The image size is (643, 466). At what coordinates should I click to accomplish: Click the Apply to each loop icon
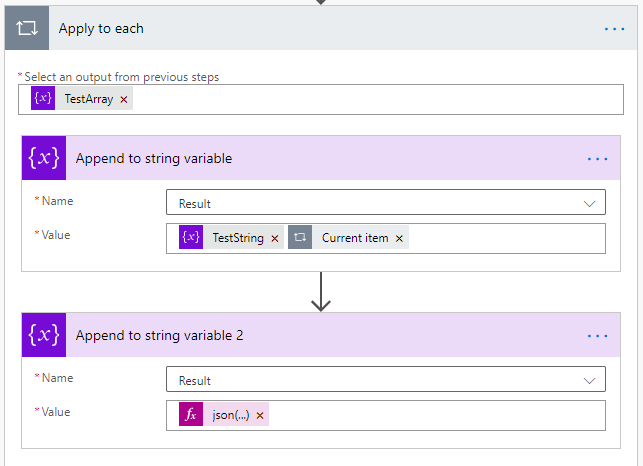[27, 28]
